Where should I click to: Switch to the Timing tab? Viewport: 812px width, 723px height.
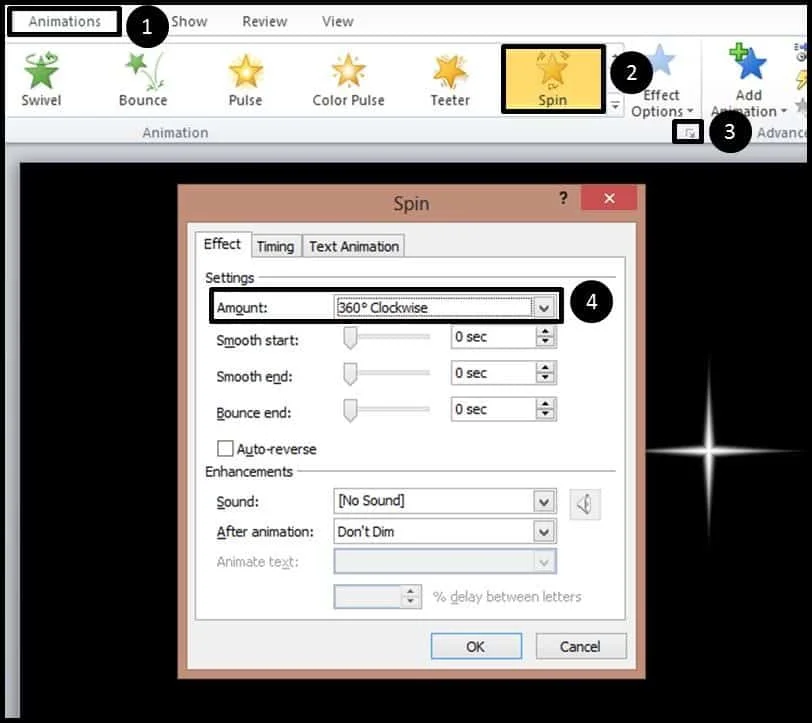[x=275, y=246]
